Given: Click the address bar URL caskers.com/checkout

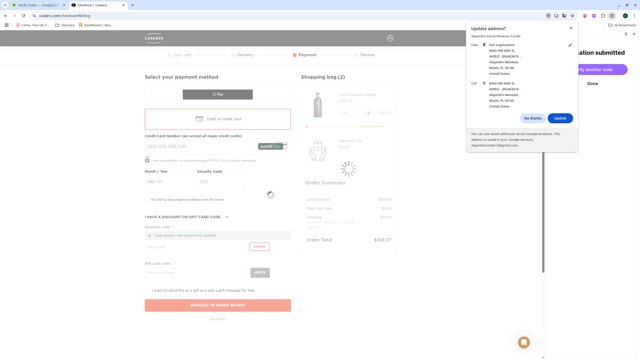Looking at the screenshot, I should pos(64,16).
